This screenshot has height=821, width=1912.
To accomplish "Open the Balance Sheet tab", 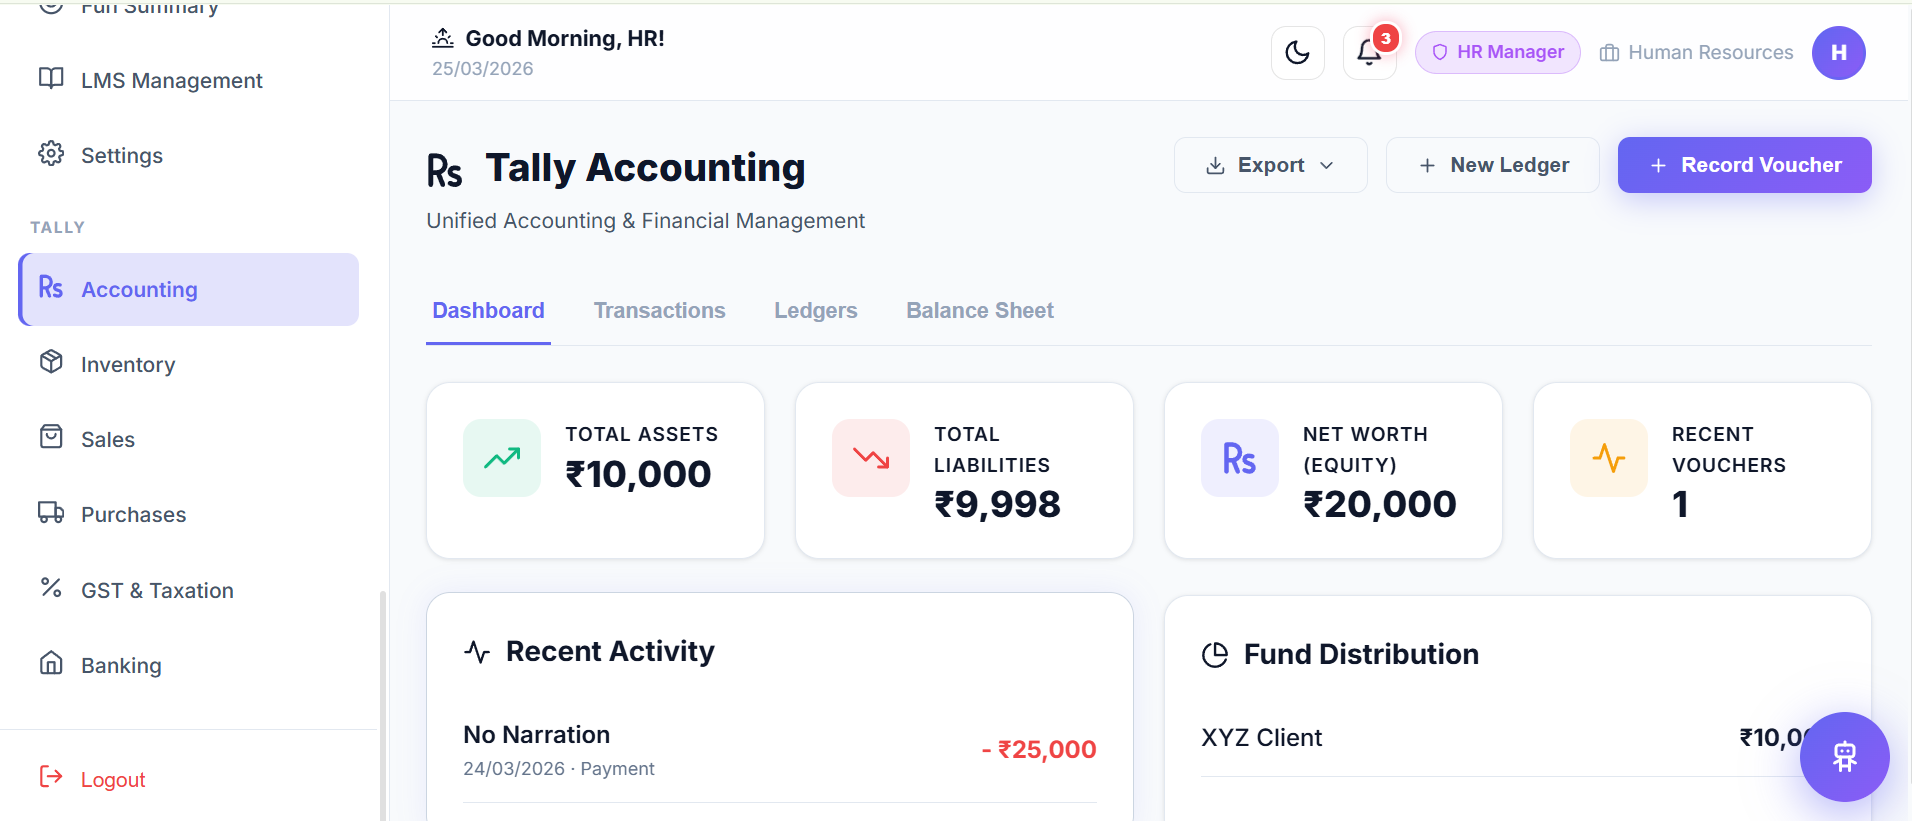I will coord(979,310).
